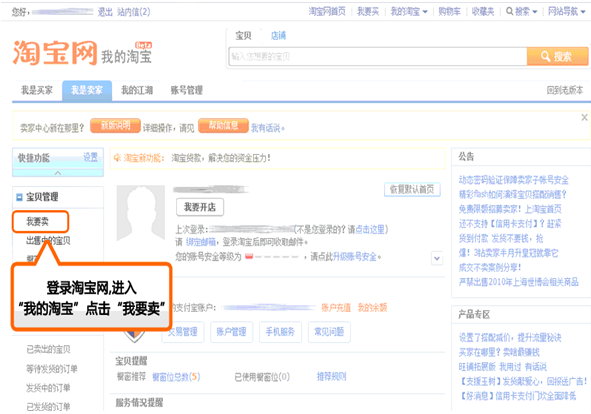Open 站内信(2) messages
This screenshot has width=591, height=414.
(133, 12)
